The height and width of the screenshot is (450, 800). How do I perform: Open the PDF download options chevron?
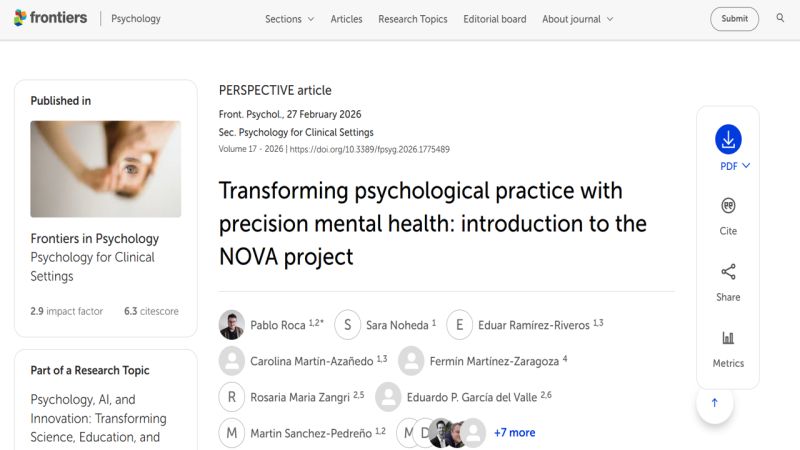[746, 166]
